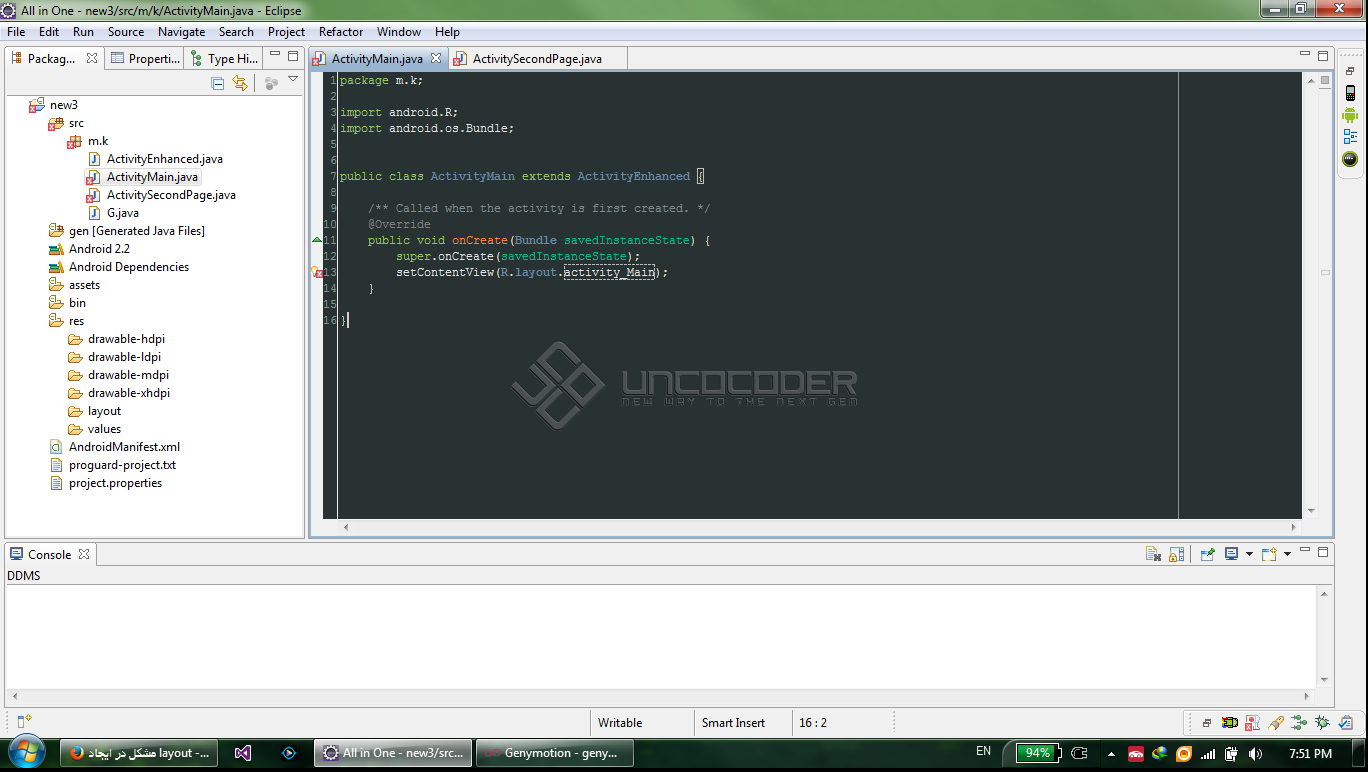
Task: Open the Edit menu
Action: [49, 32]
